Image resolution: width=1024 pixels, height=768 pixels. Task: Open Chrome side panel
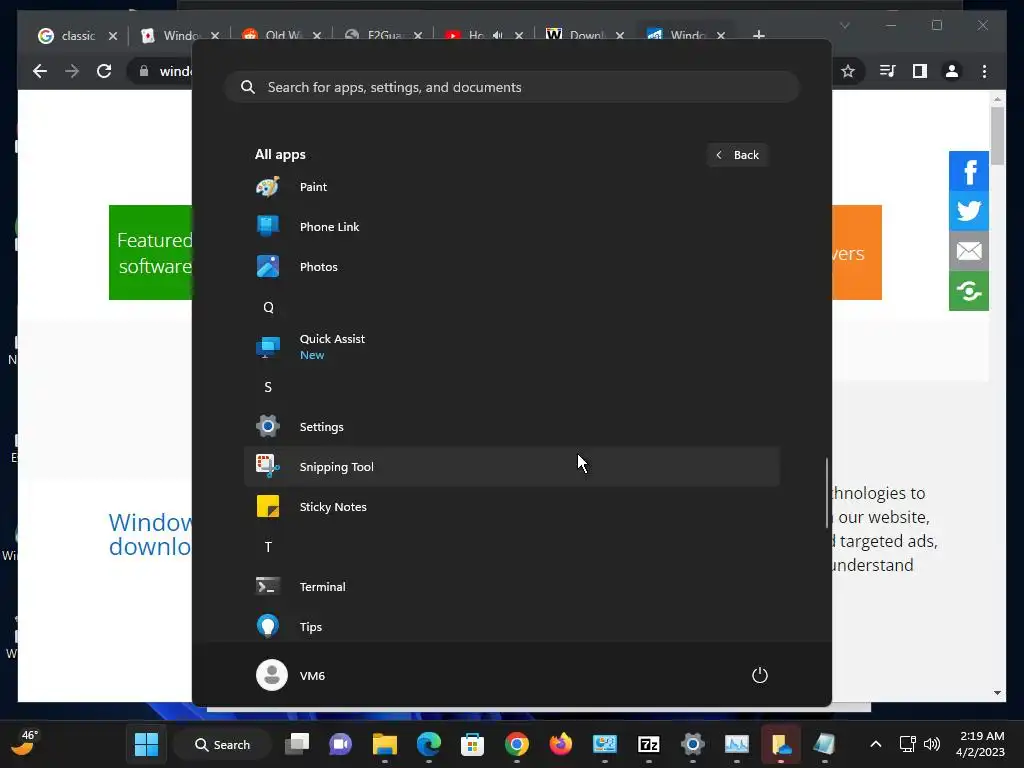pyautogui.click(x=920, y=71)
